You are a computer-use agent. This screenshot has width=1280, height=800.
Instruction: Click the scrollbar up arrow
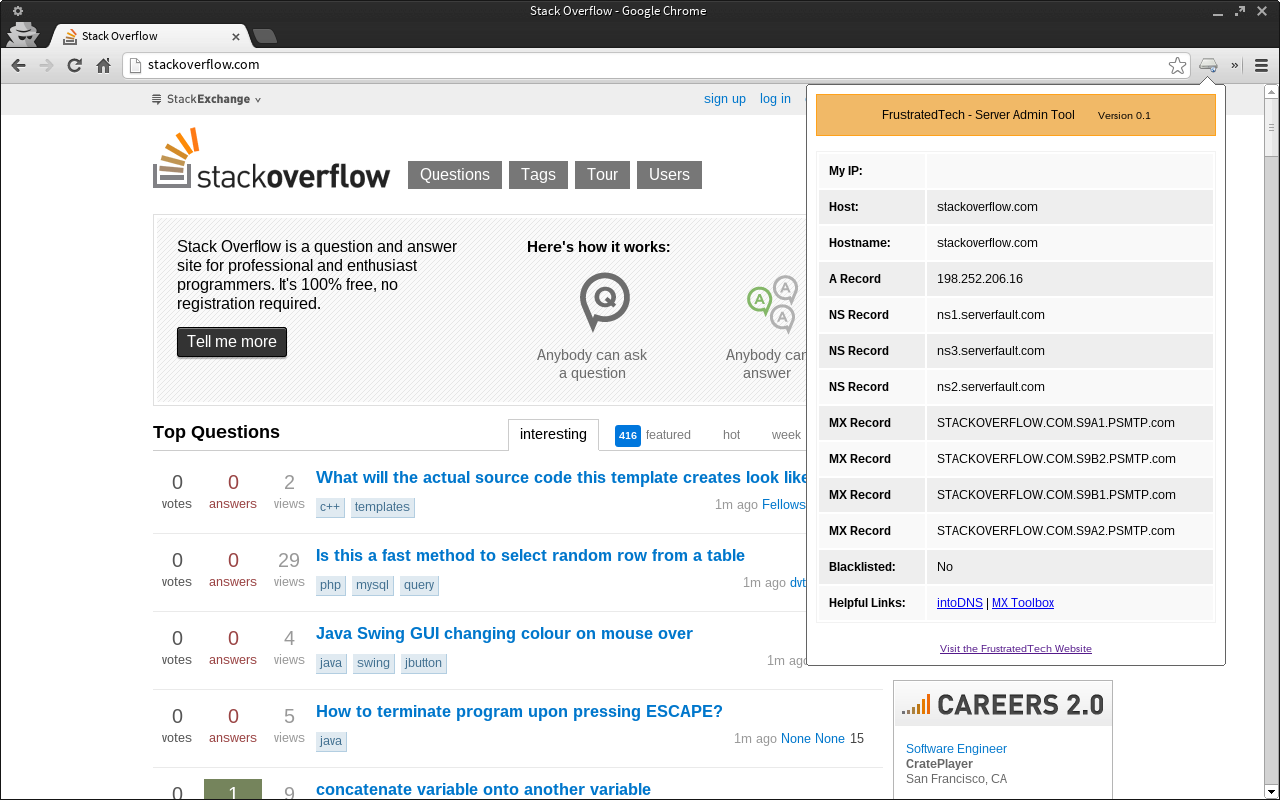pyautogui.click(x=1271, y=91)
